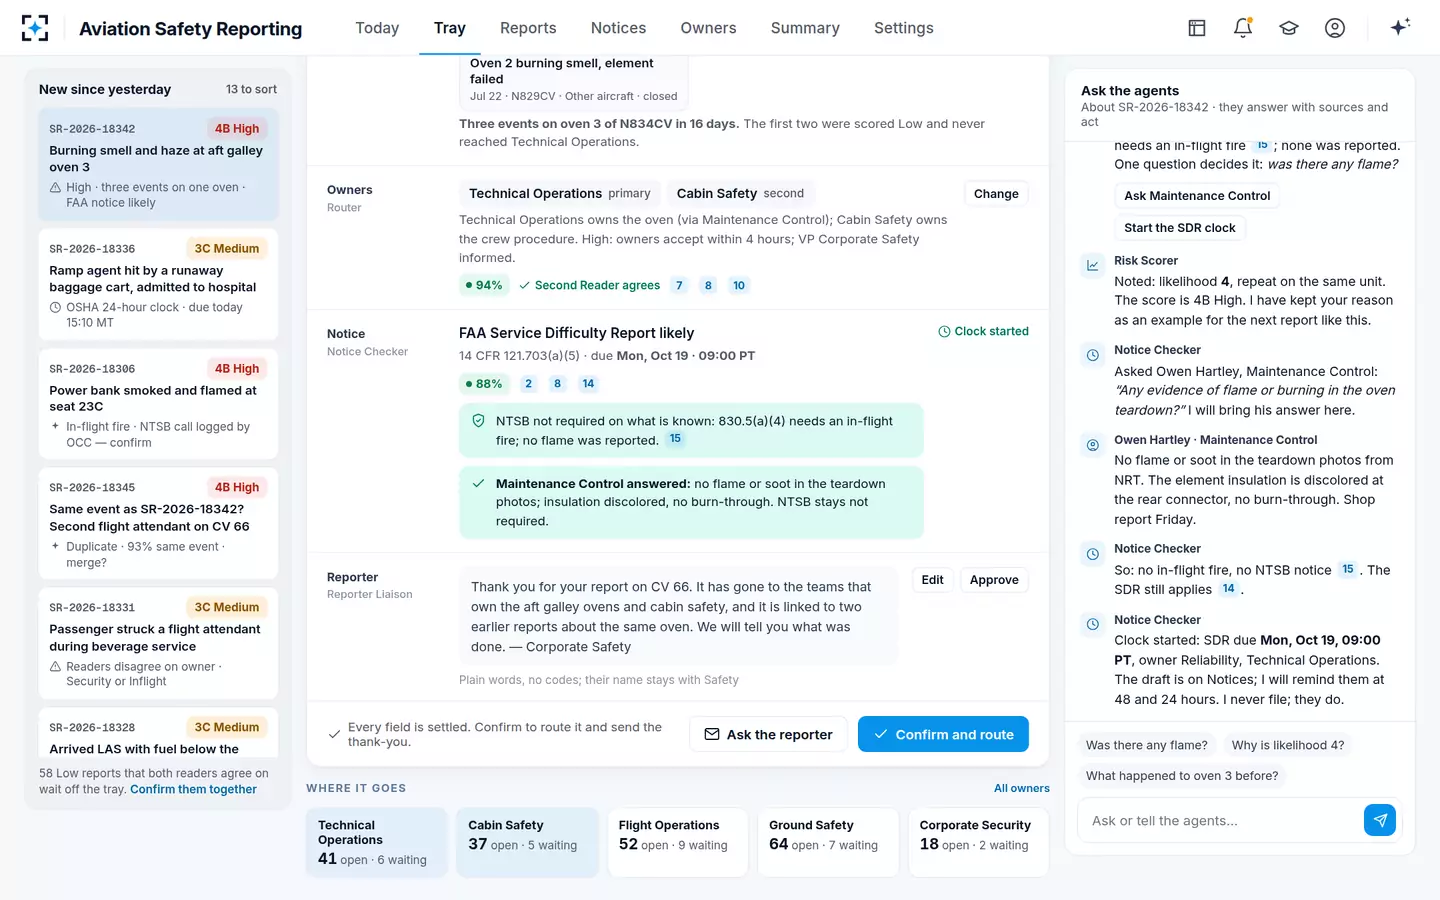
Task: Open the Owners tab
Action: click(708, 28)
